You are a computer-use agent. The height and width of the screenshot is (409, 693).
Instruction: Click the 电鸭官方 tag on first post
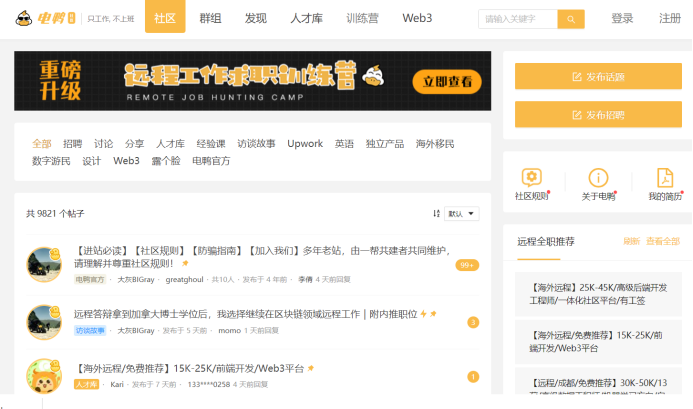click(90, 279)
